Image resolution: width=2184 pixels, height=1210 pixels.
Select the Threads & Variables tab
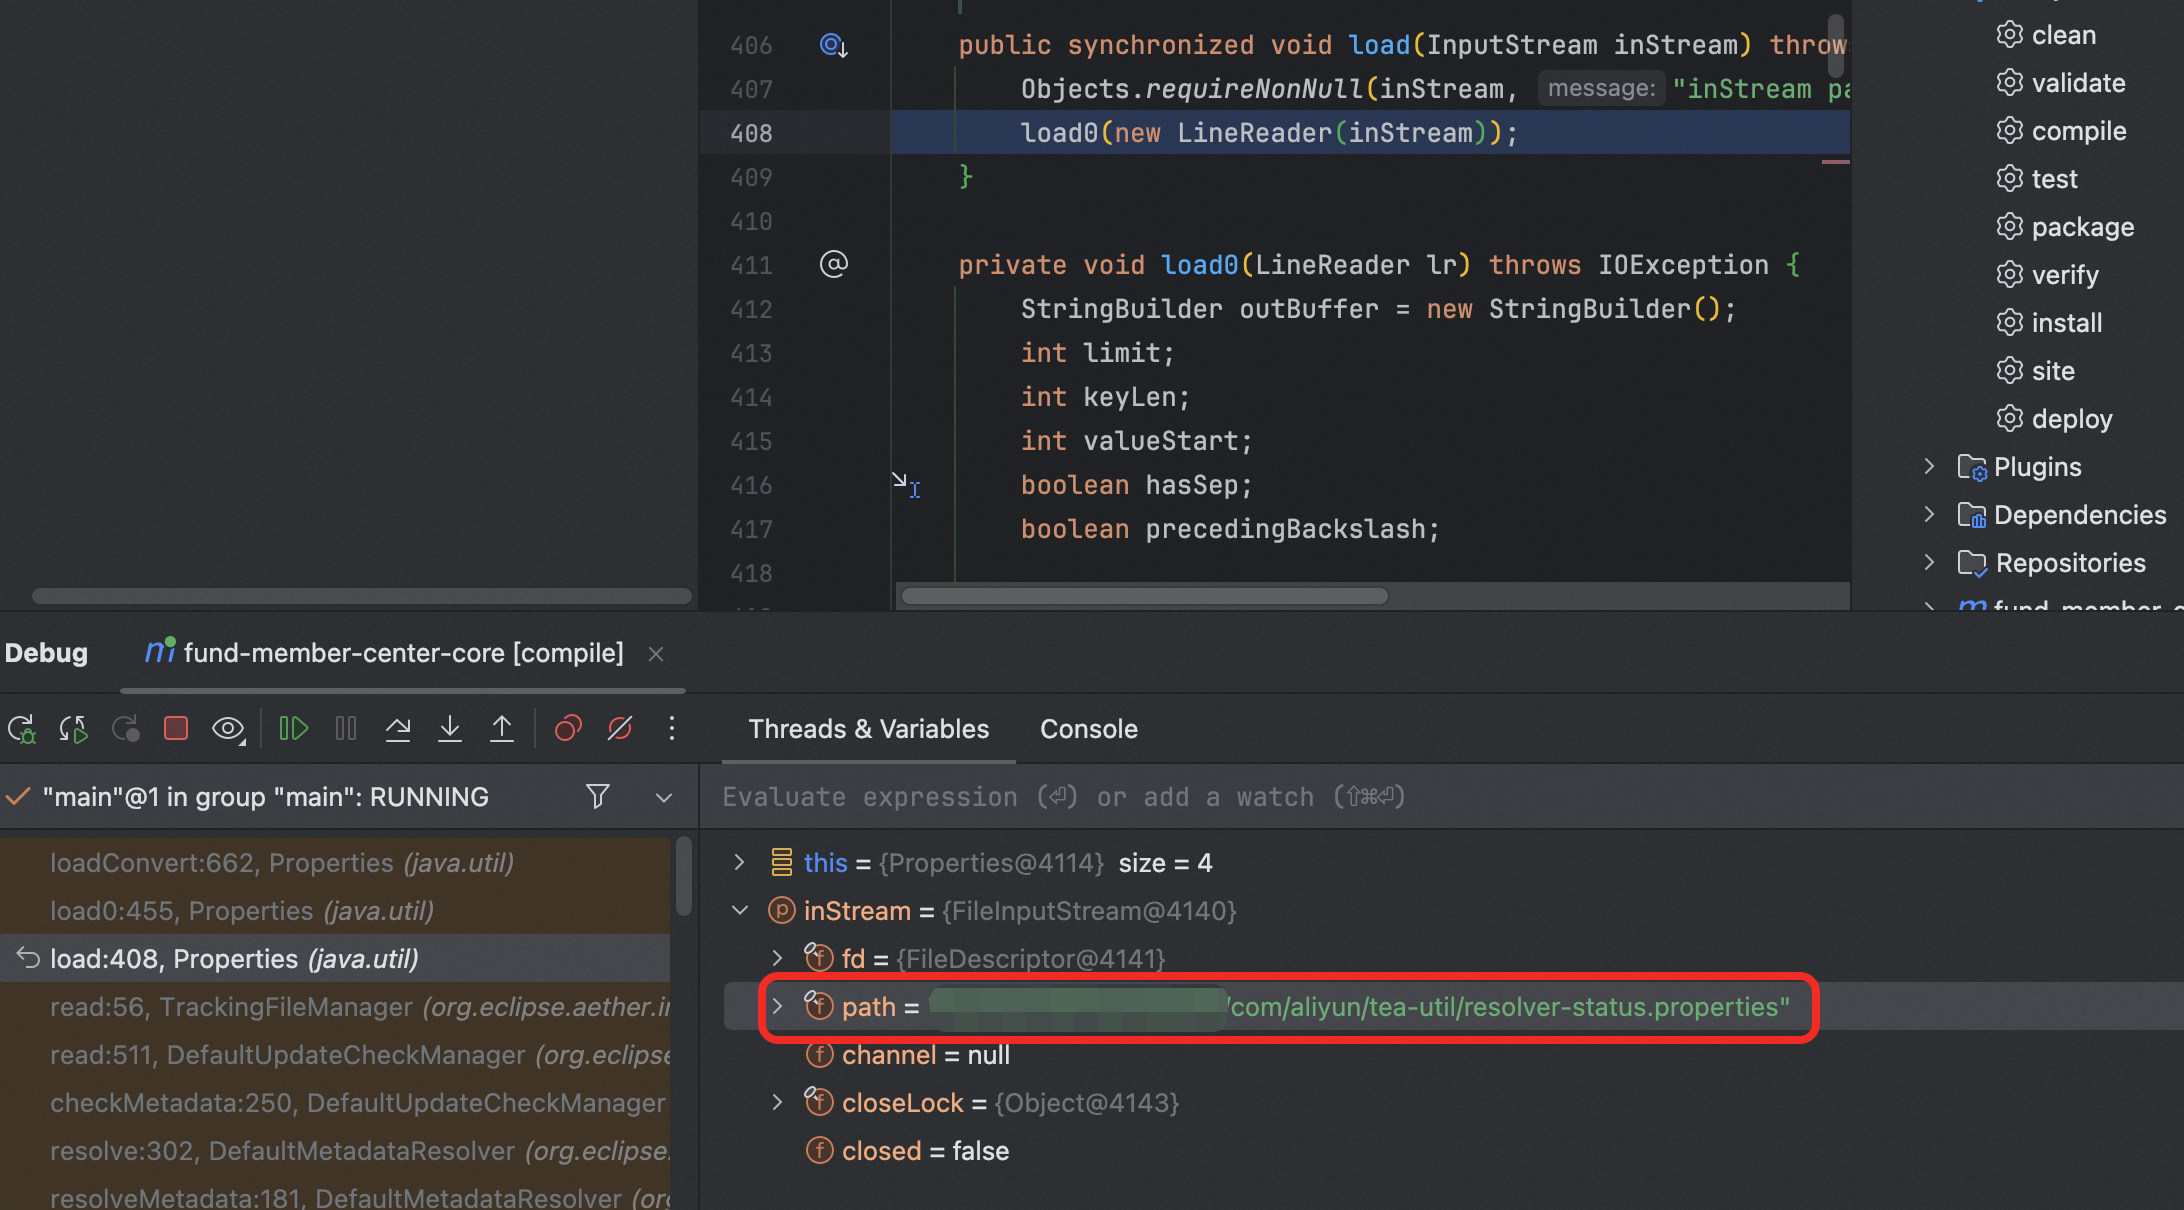[868, 729]
